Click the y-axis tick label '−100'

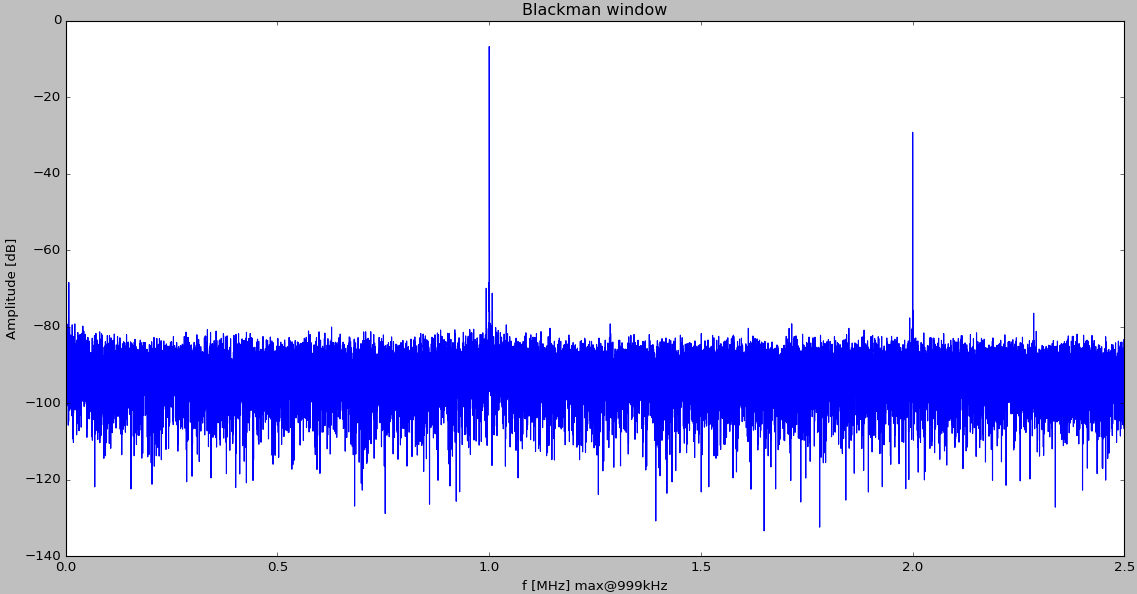tap(45, 403)
